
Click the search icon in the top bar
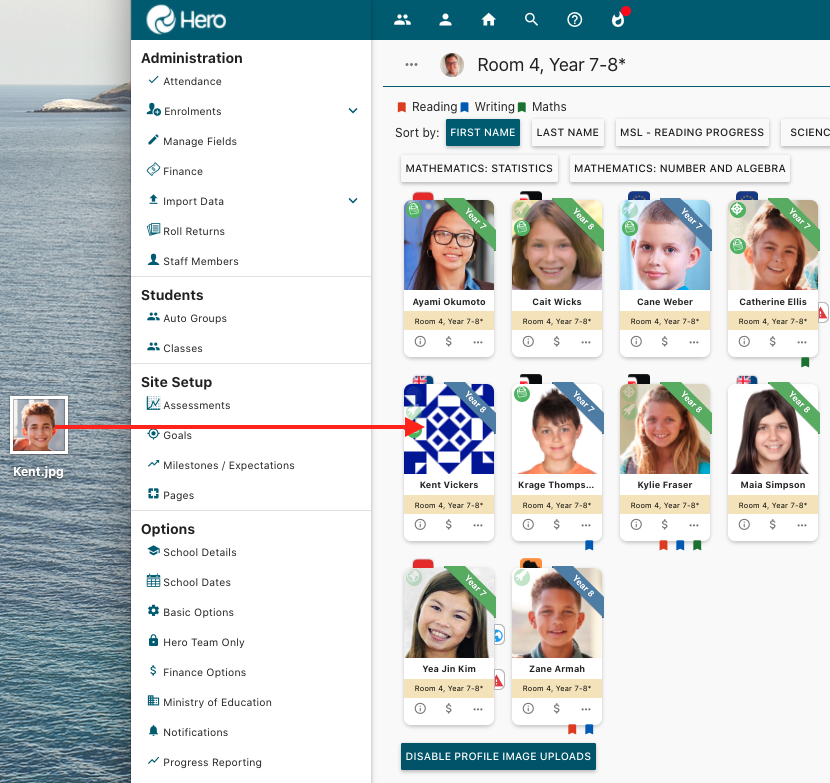[531, 19]
